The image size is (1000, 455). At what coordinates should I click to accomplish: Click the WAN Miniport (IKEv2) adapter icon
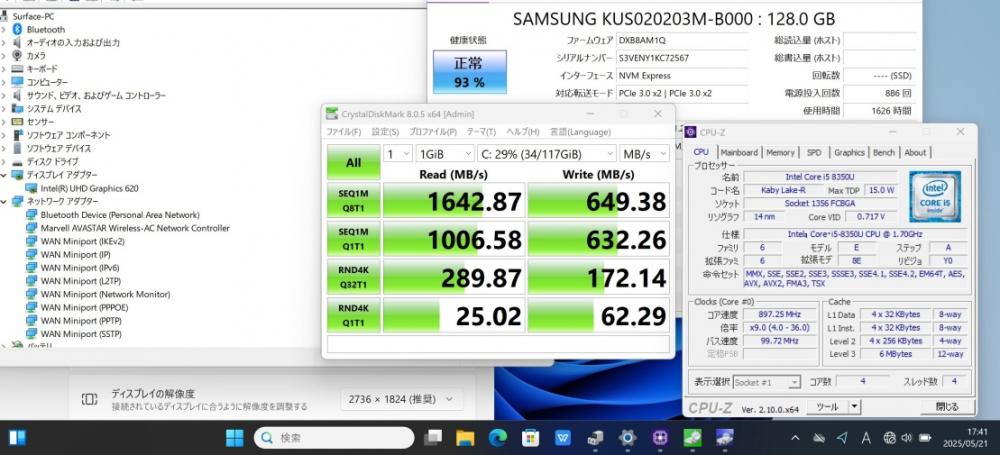point(31,241)
